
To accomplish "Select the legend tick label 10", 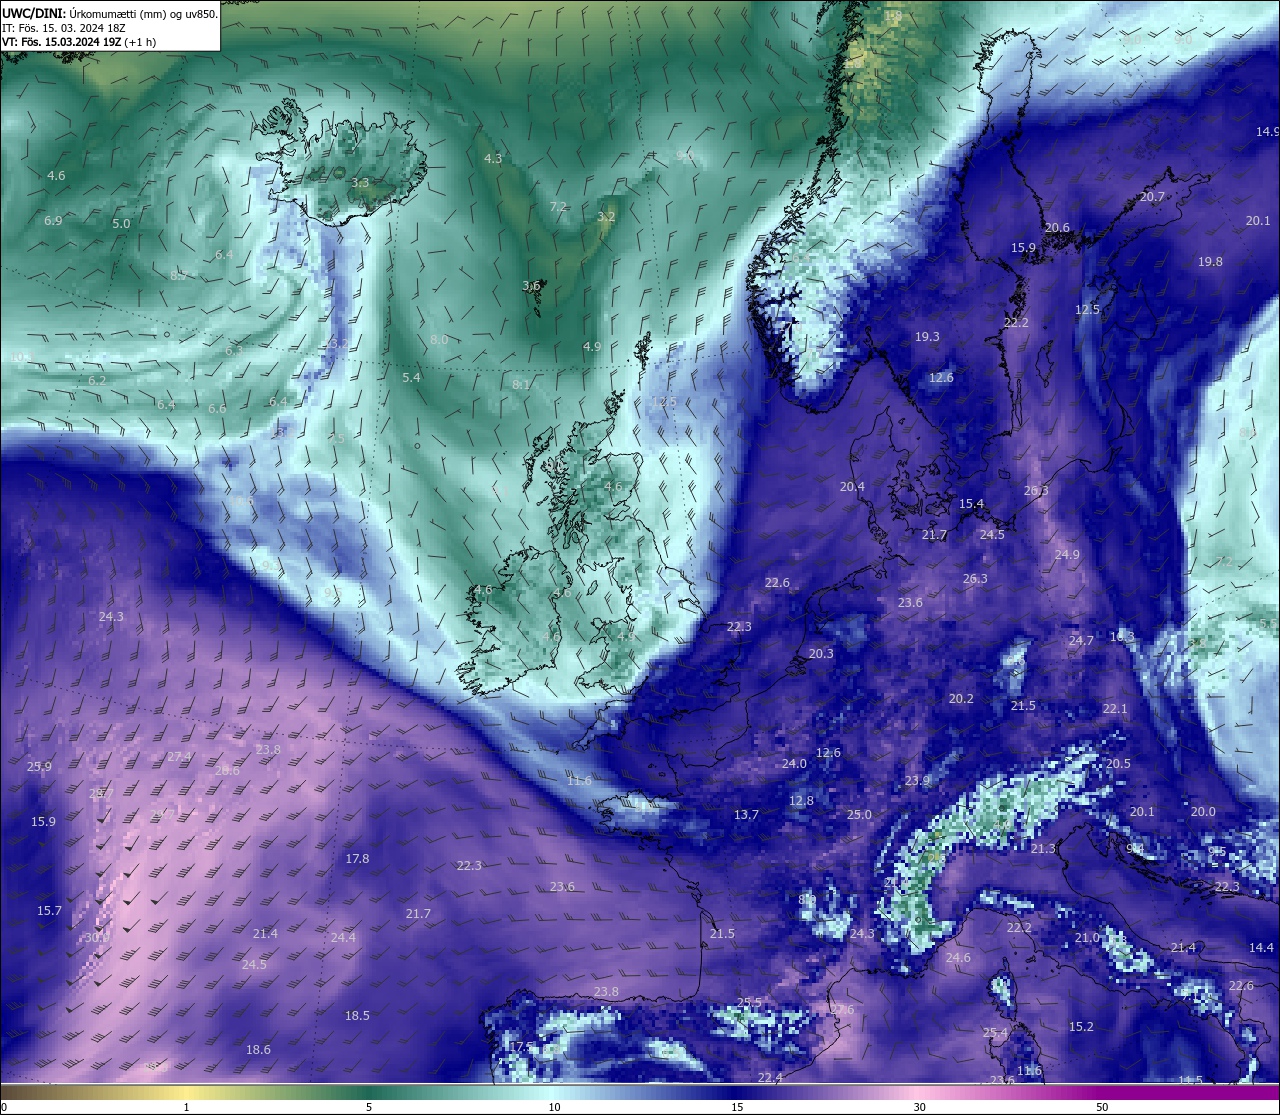I will (554, 1107).
